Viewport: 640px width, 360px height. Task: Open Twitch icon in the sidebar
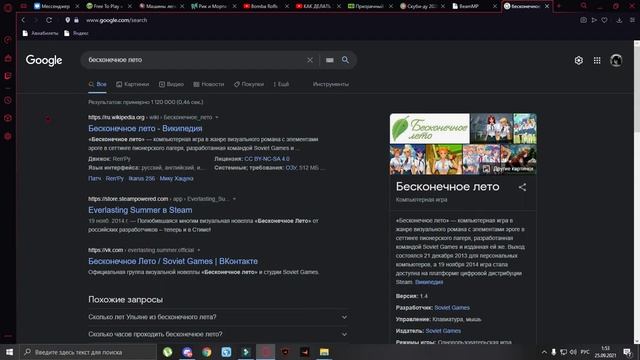[x=8, y=76]
